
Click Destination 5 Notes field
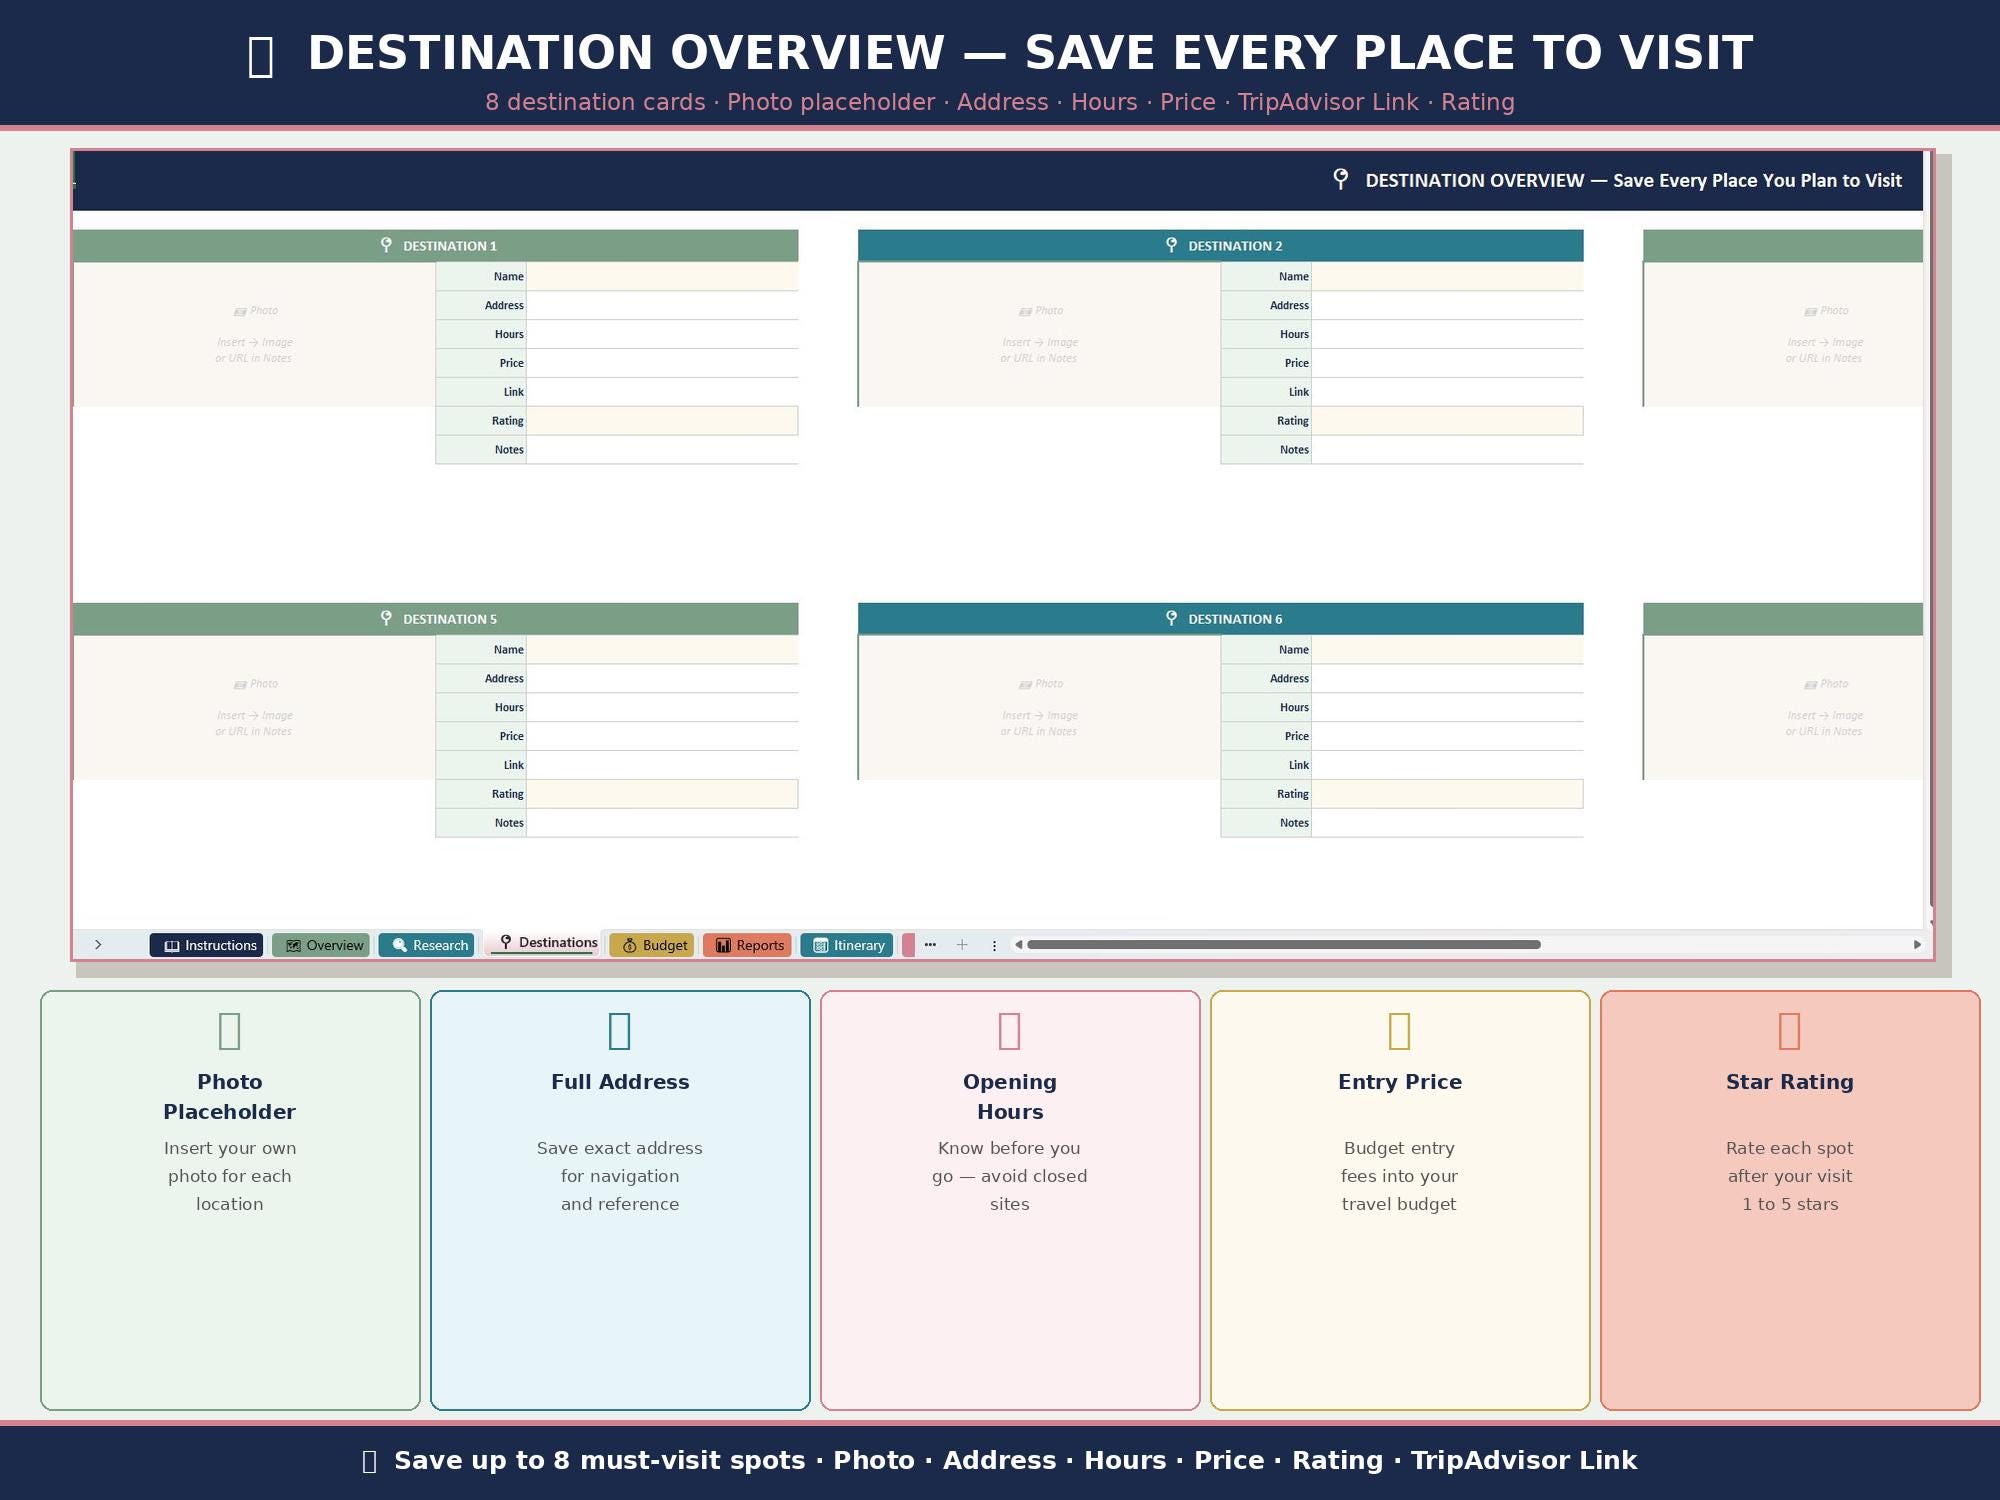(662, 823)
